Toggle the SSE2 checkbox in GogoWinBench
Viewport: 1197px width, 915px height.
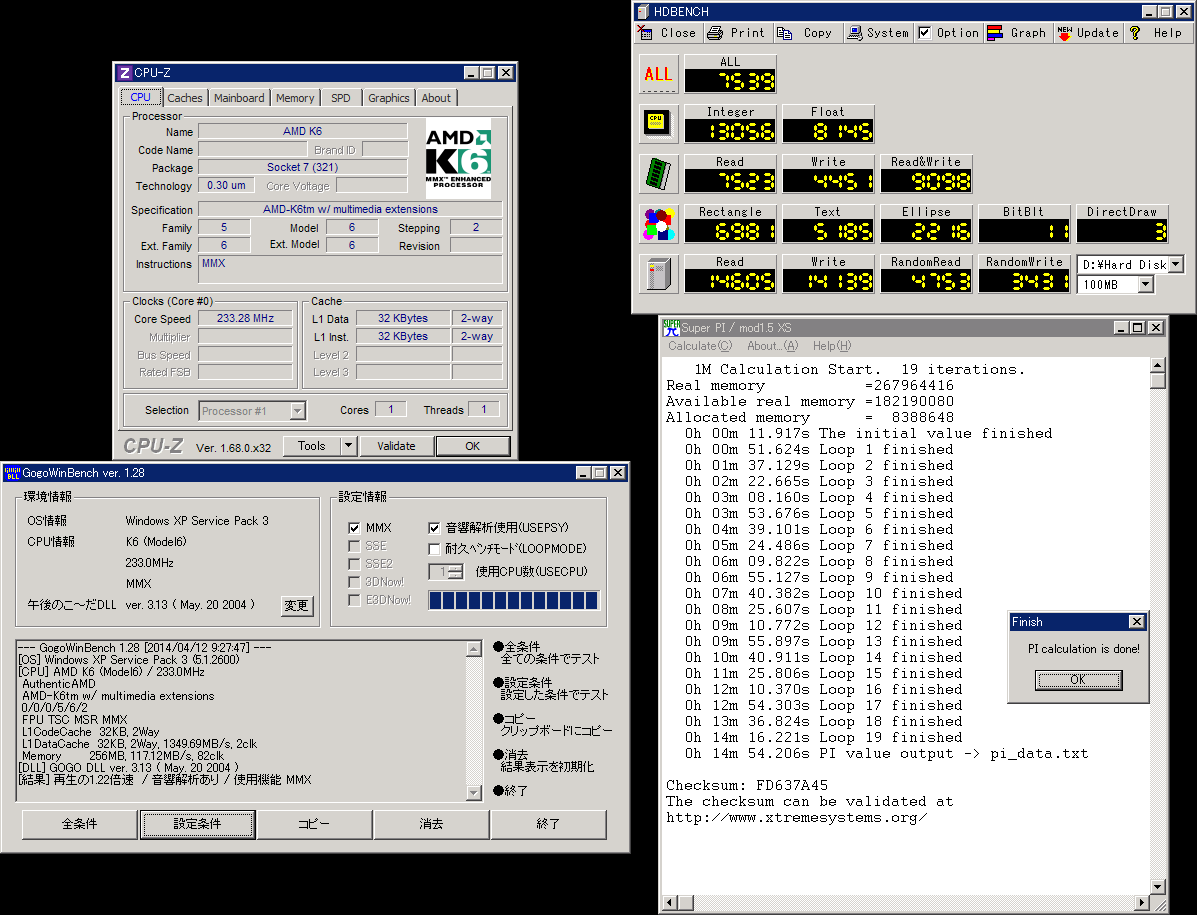click(x=353, y=564)
